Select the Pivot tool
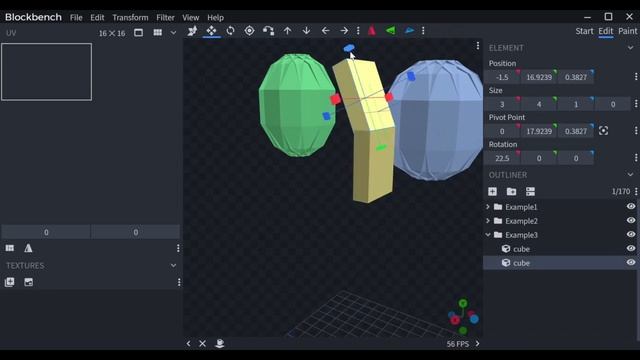 tap(249, 31)
